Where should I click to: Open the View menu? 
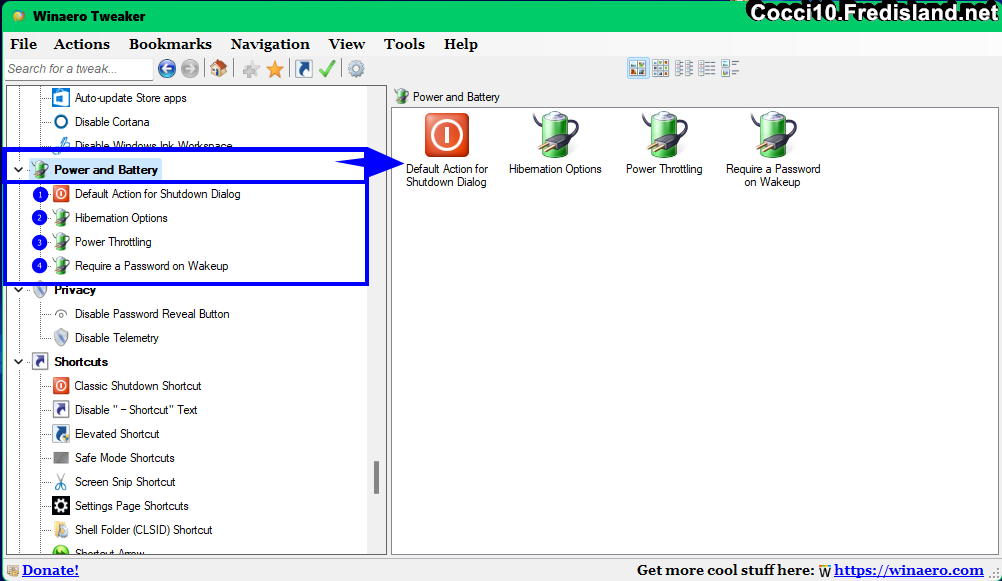pyautogui.click(x=347, y=44)
